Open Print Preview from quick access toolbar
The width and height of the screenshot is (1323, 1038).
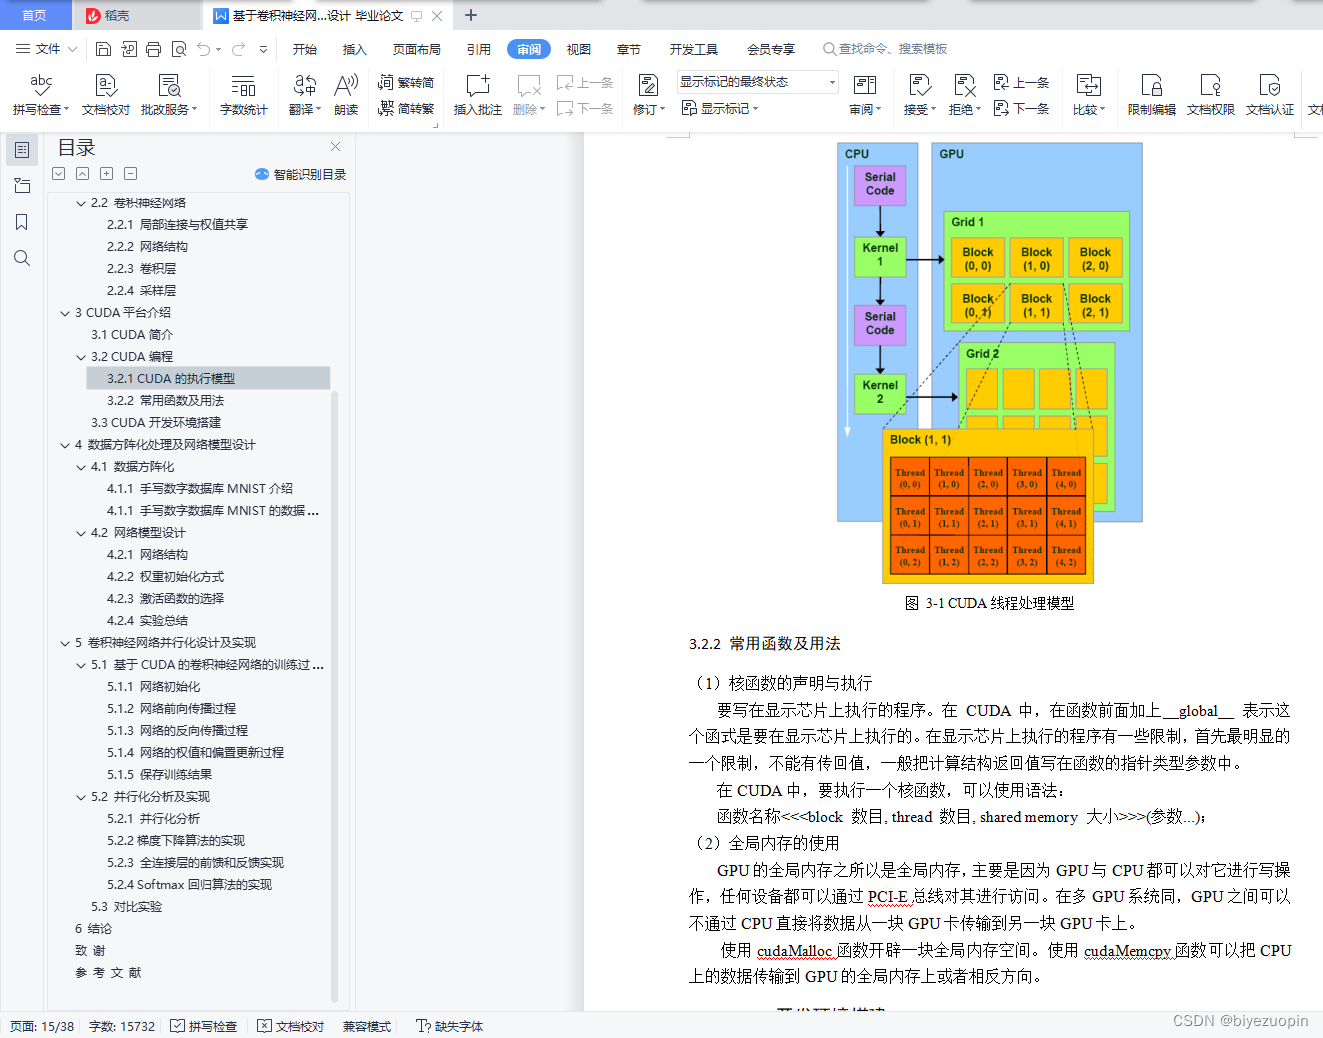[179, 49]
